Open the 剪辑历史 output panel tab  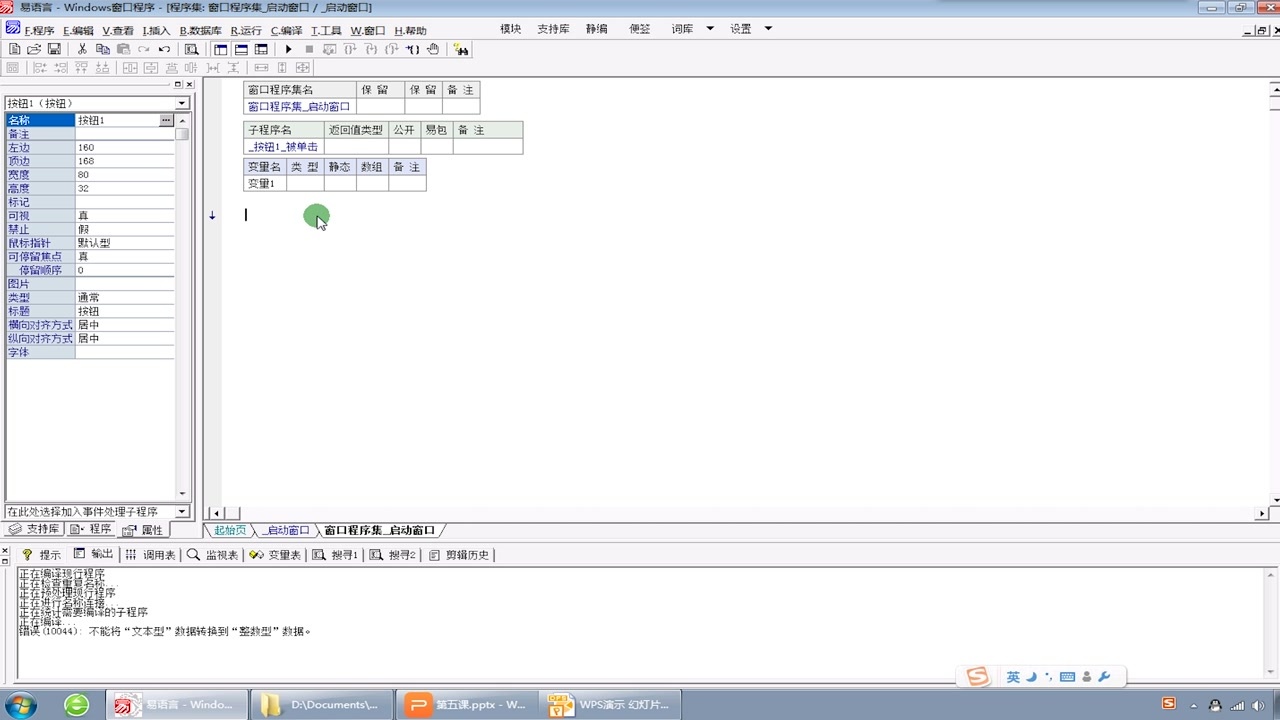click(x=460, y=554)
